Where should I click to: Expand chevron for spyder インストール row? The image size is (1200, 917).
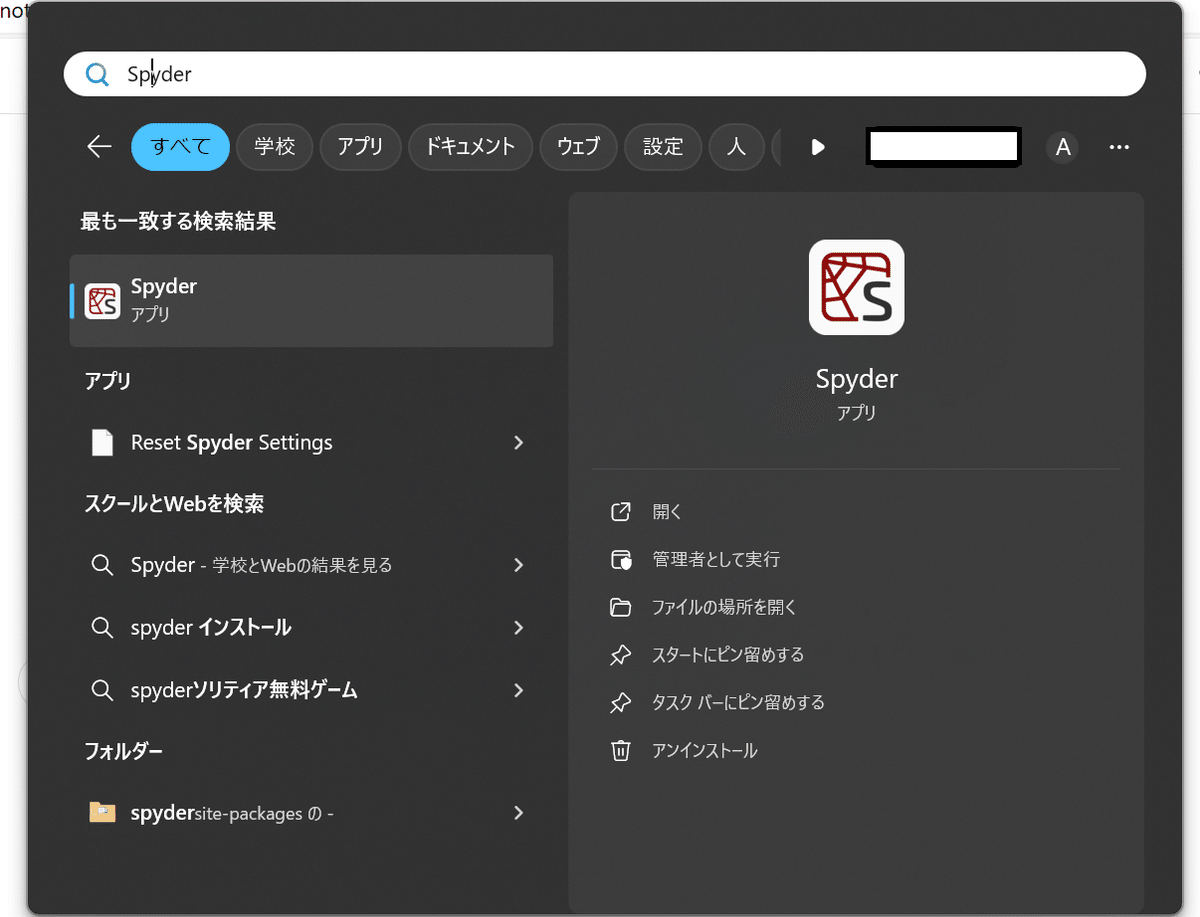[518, 628]
